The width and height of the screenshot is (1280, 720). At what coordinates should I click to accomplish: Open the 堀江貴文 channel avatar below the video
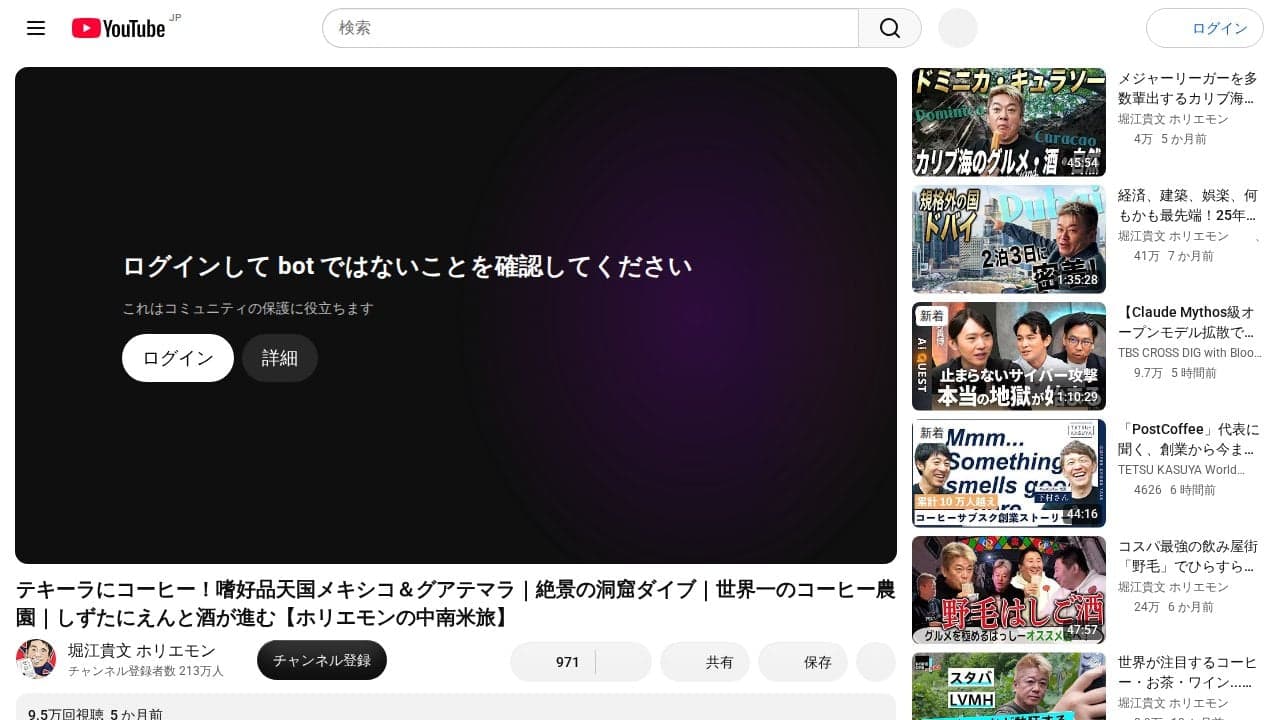[x=36, y=660]
